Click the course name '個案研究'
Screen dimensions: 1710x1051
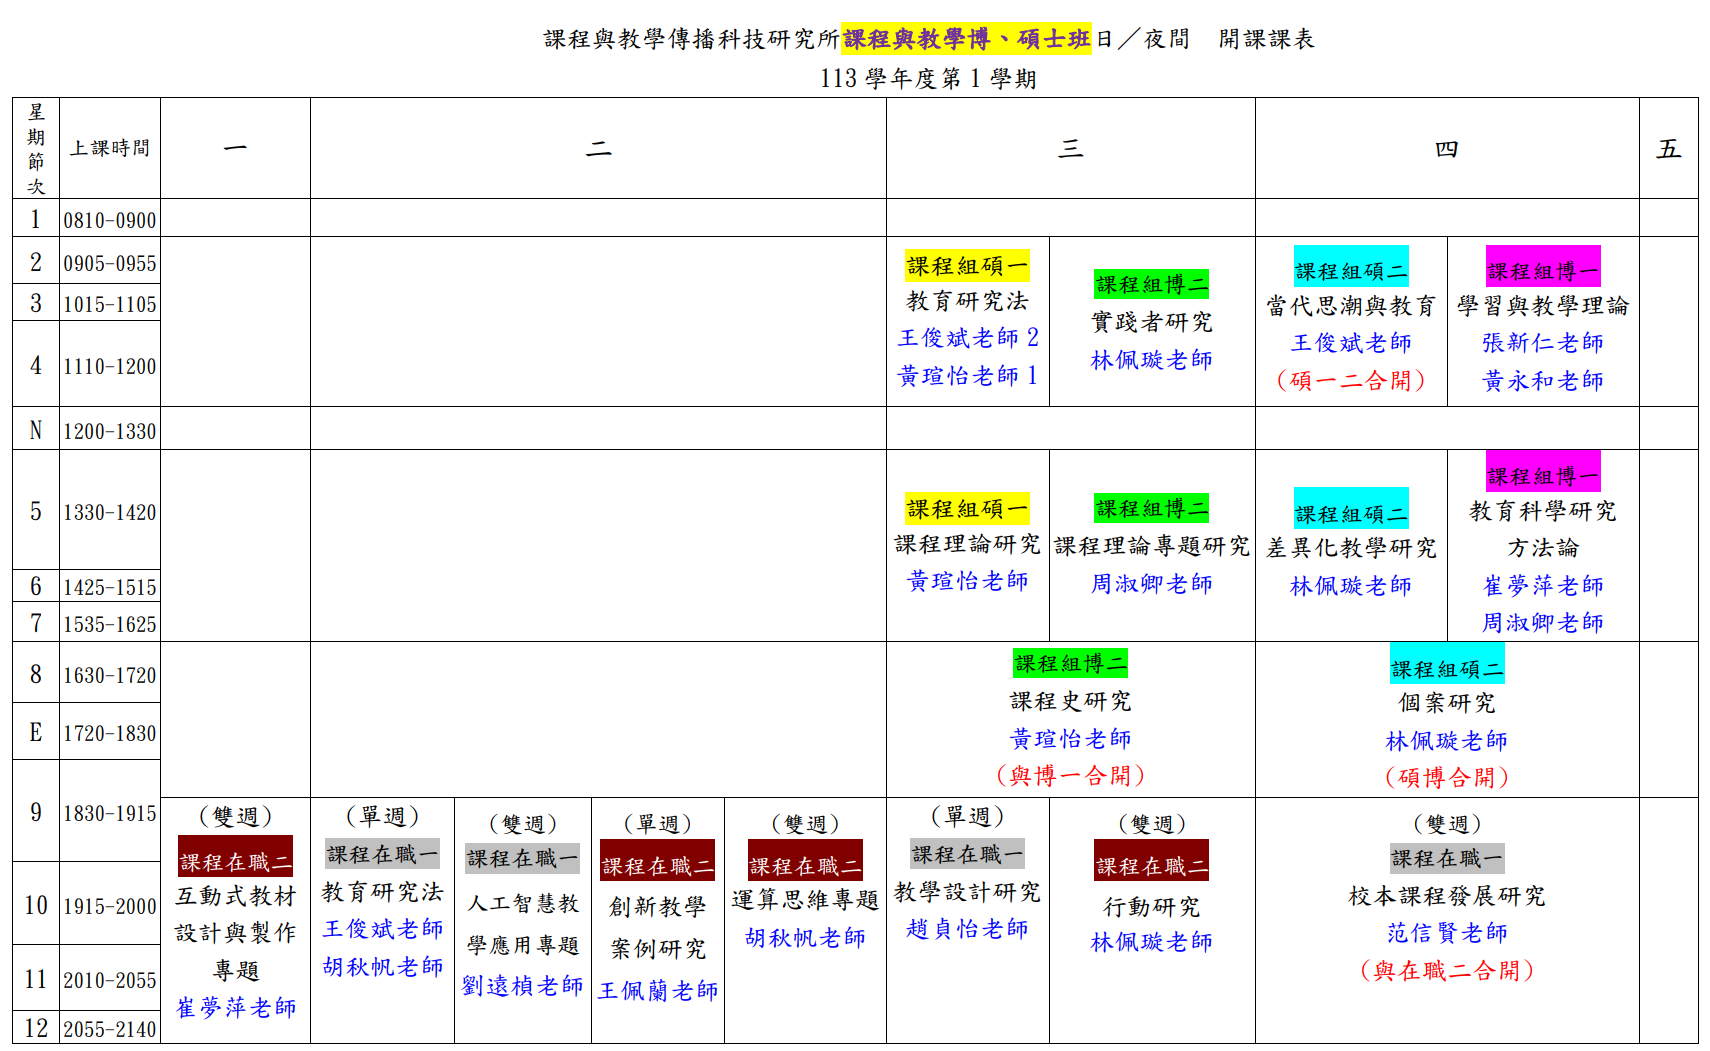tap(1446, 703)
